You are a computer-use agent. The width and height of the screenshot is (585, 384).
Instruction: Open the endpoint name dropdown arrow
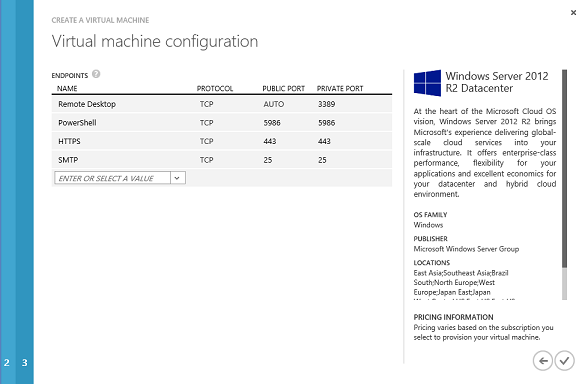[x=178, y=178]
